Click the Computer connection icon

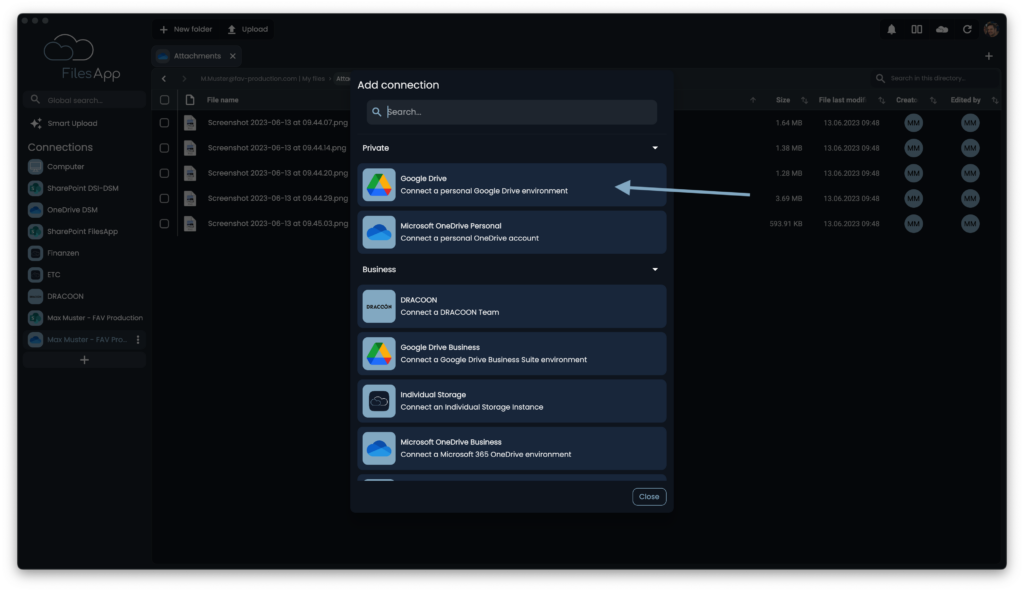tap(35, 167)
